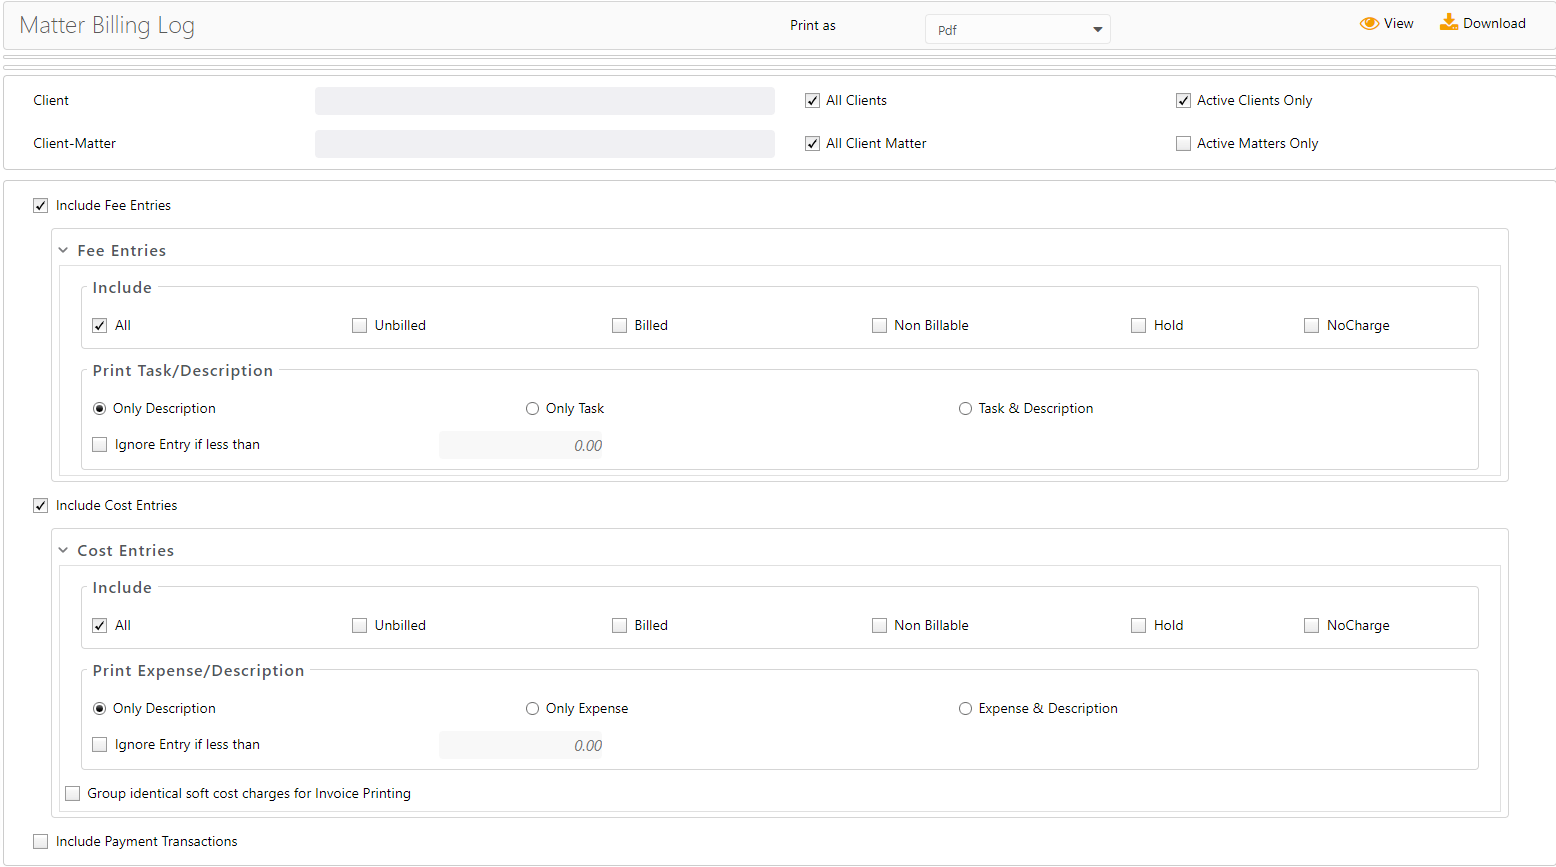
Task: Click the Client input field
Action: [x=544, y=101]
